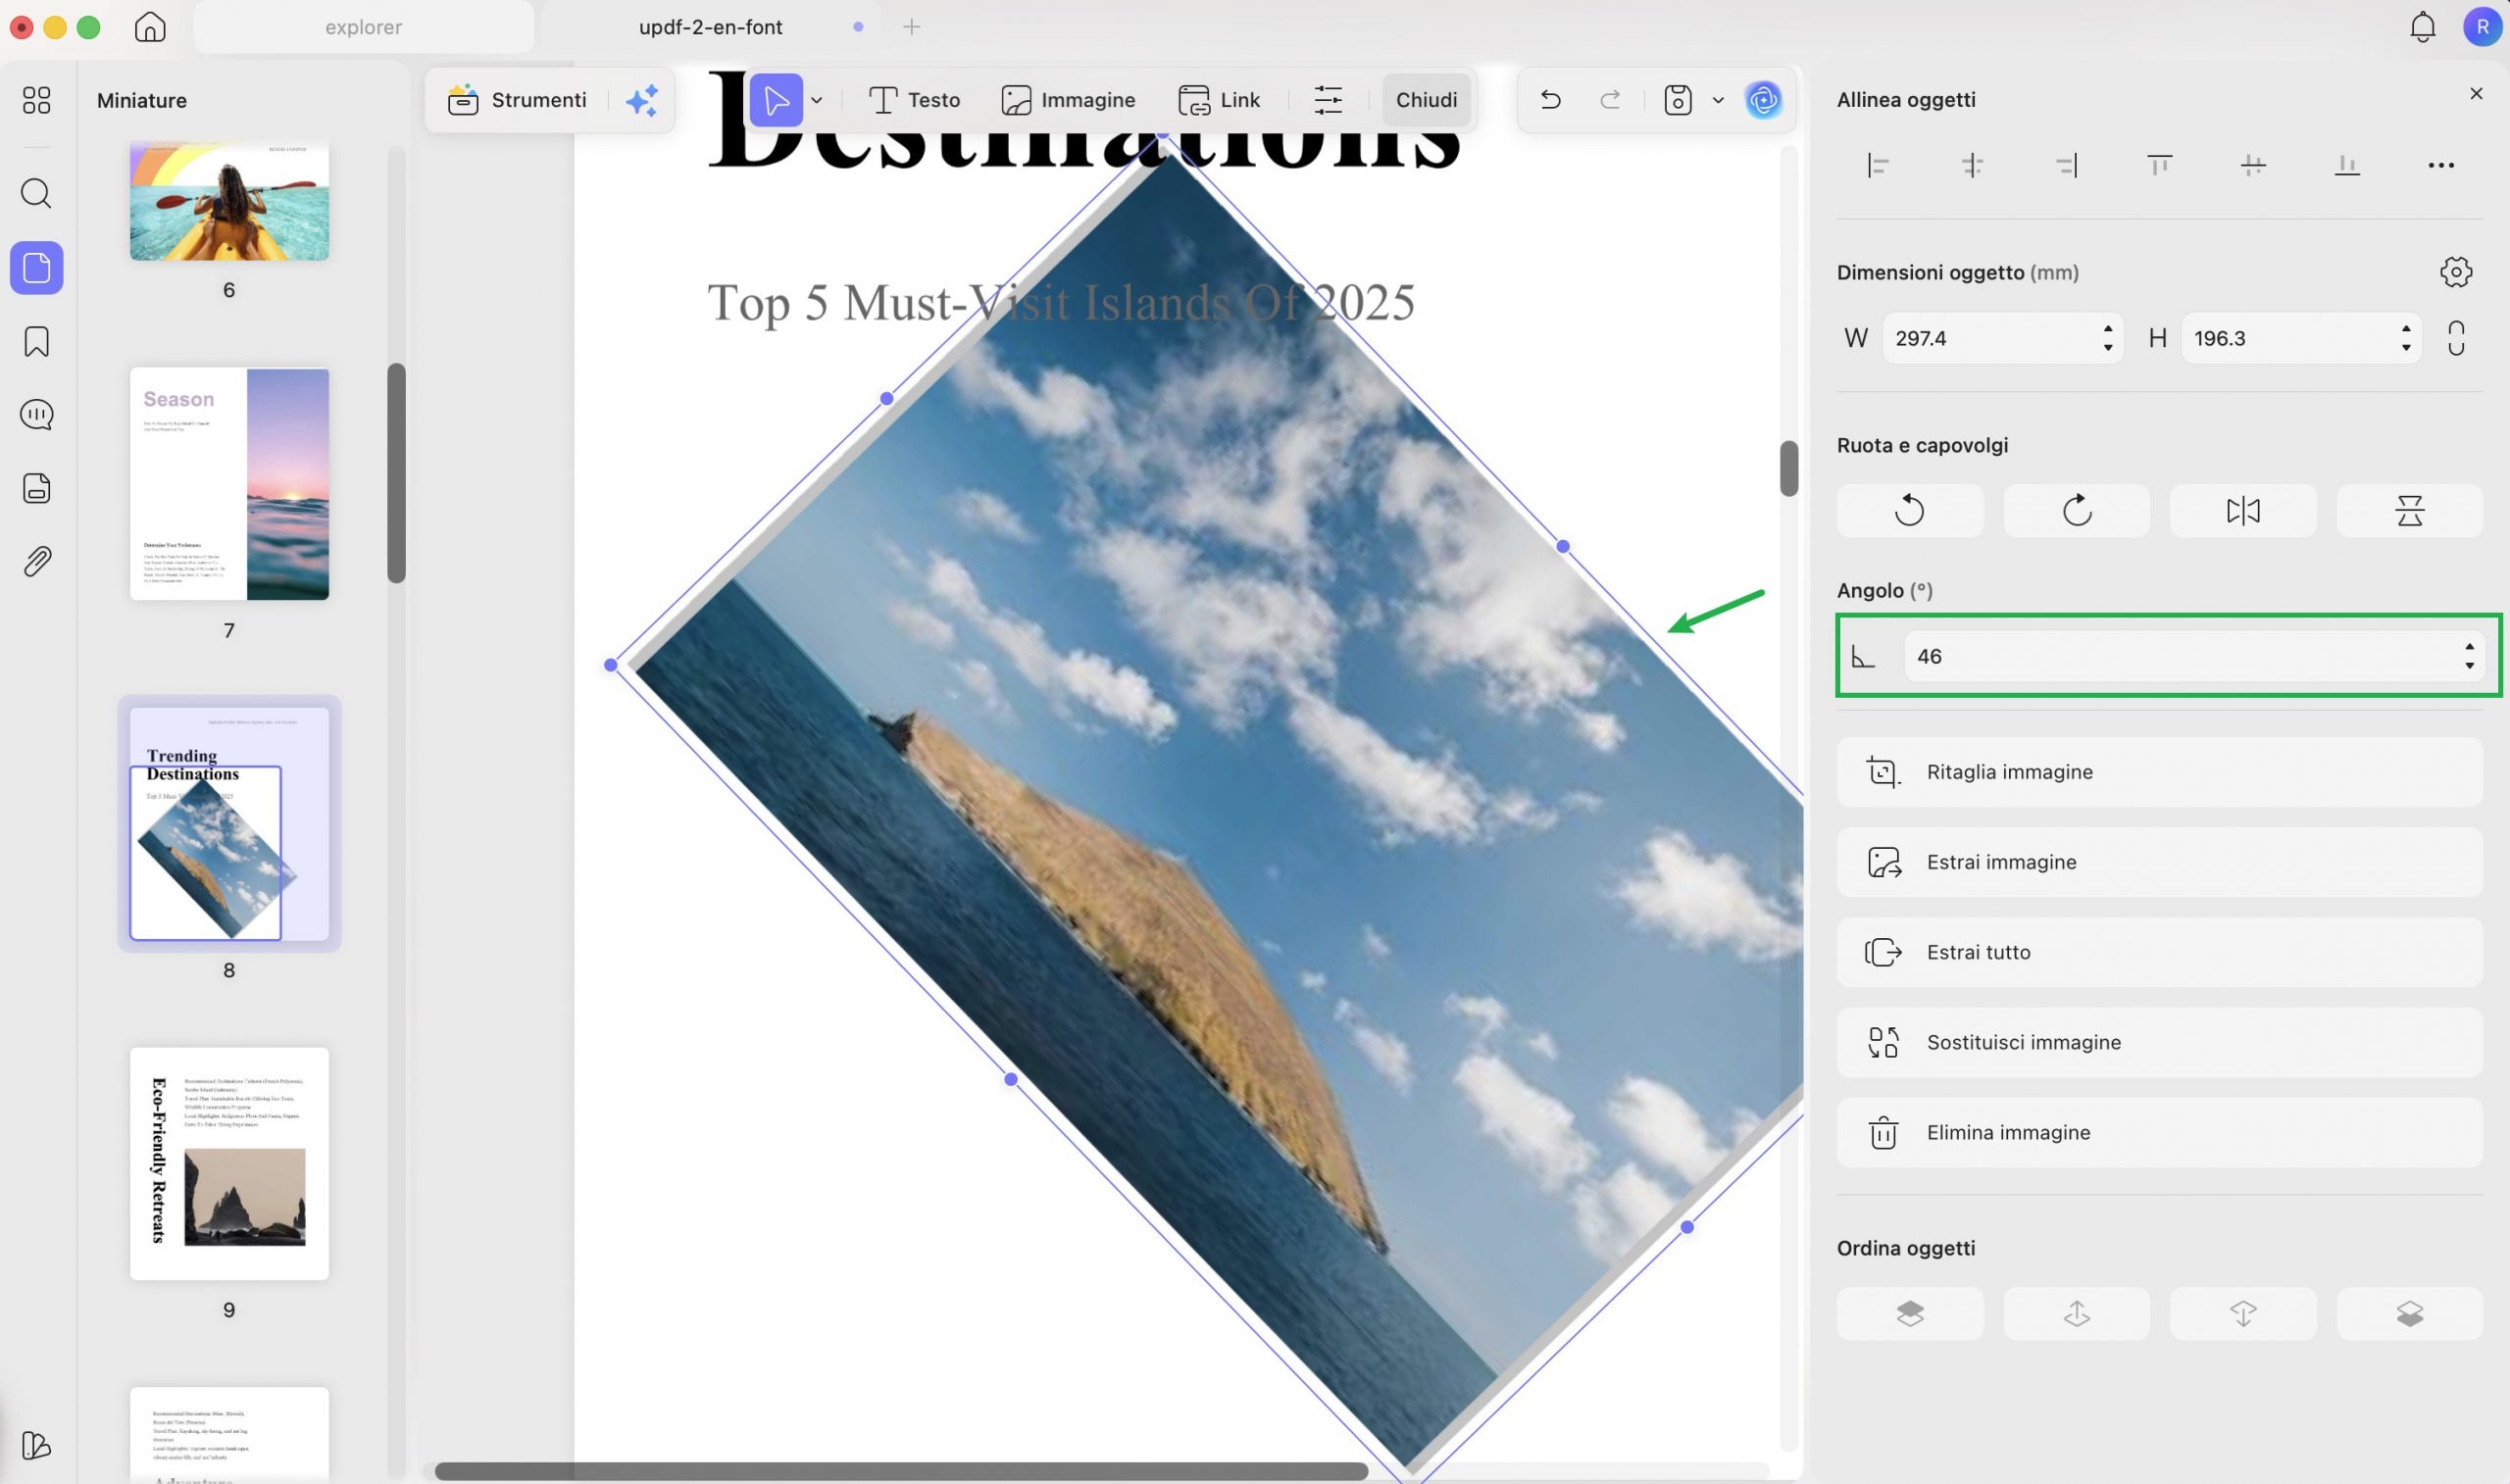Open the bookmarks panel icon
The height and width of the screenshot is (1484, 2510).
pyautogui.click(x=36, y=342)
